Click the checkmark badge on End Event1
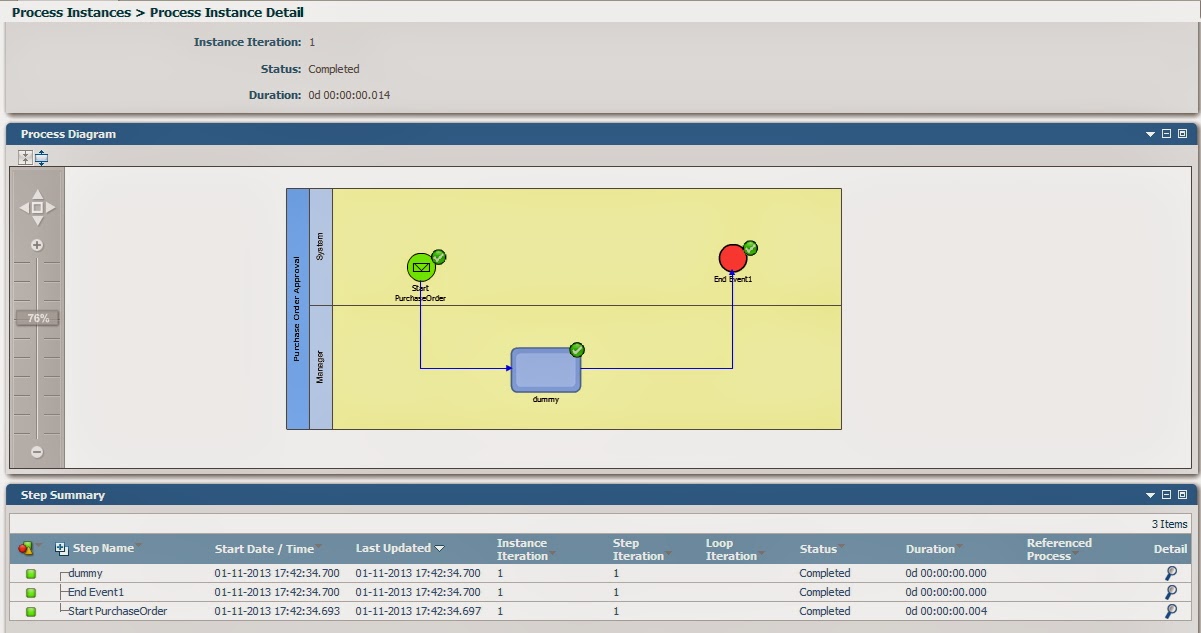This screenshot has width=1201, height=633. tap(751, 248)
